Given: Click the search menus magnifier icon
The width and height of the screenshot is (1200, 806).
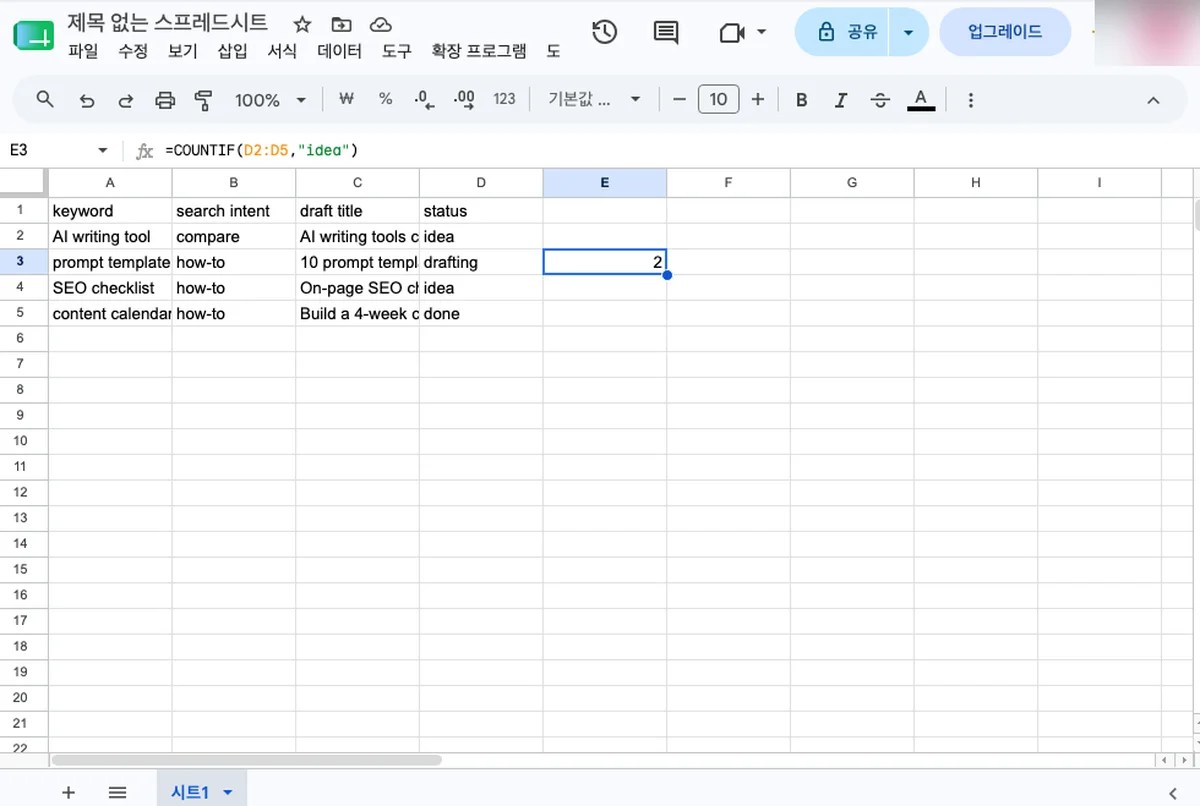Looking at the screenshot, I should (45, 99).
